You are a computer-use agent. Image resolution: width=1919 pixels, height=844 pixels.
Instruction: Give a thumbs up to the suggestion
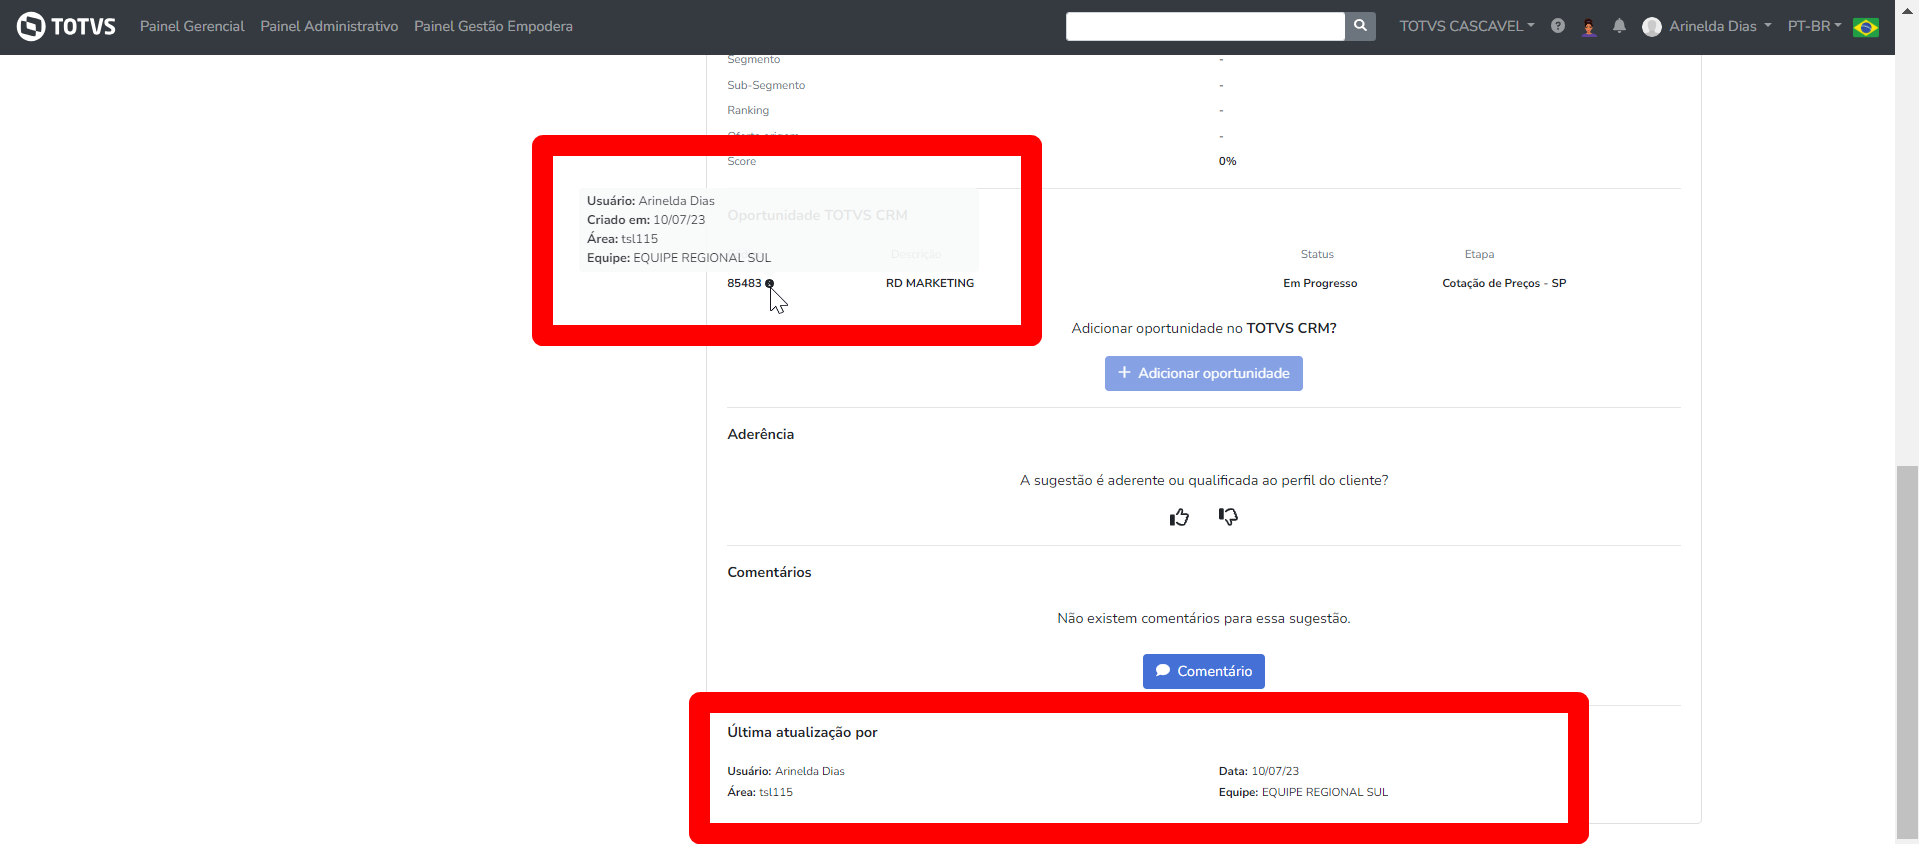pos(1180,517)
